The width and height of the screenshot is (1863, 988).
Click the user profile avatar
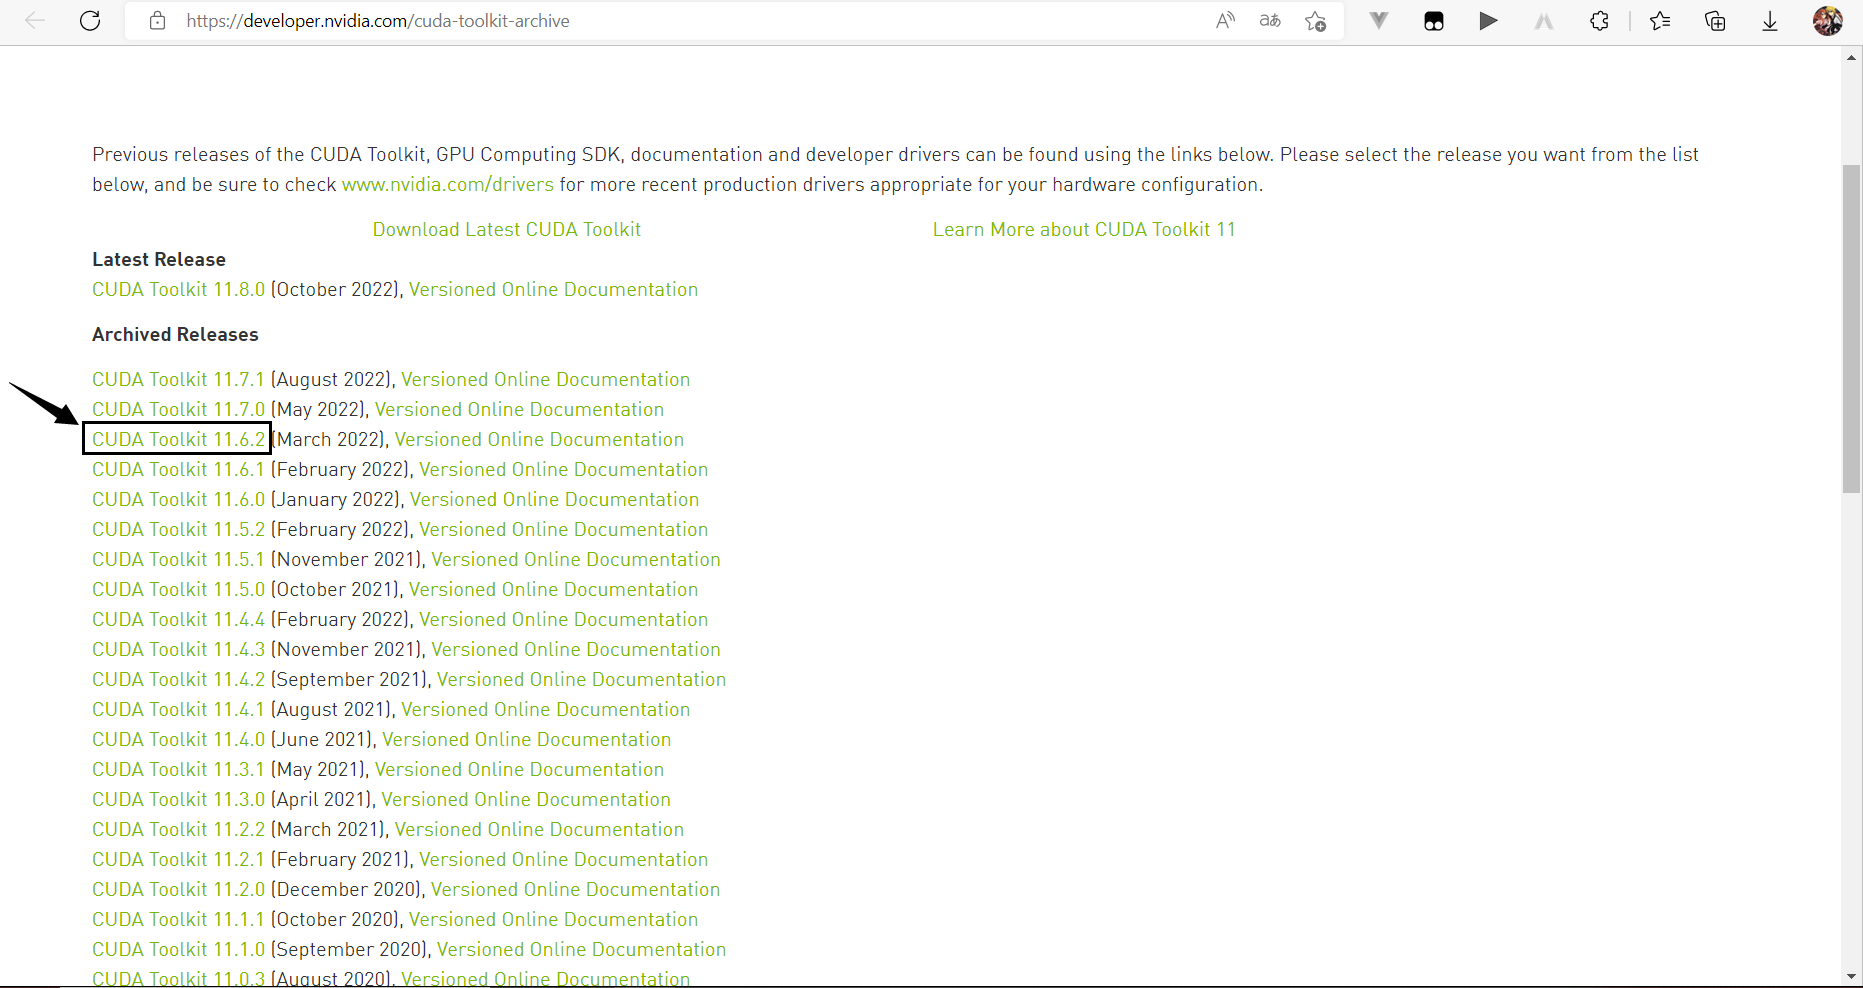point(1827,21)
